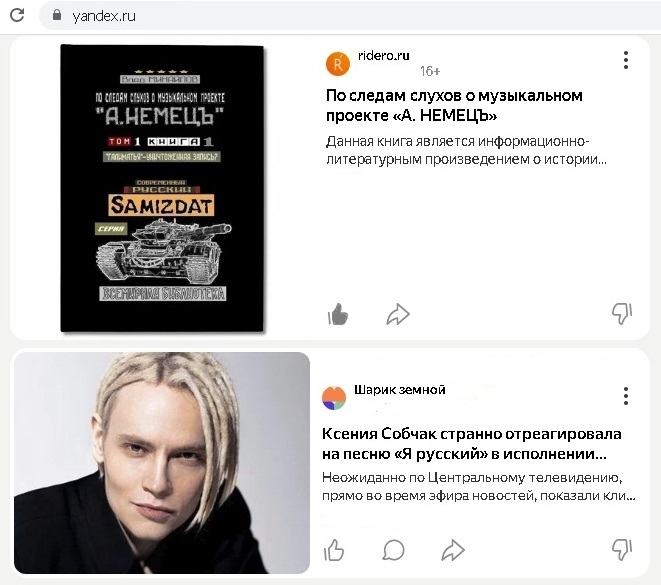The width and height of the screenshot is (661, 585).
Task: Like the ridero.ru book post
Action: (x=338, y=314)
